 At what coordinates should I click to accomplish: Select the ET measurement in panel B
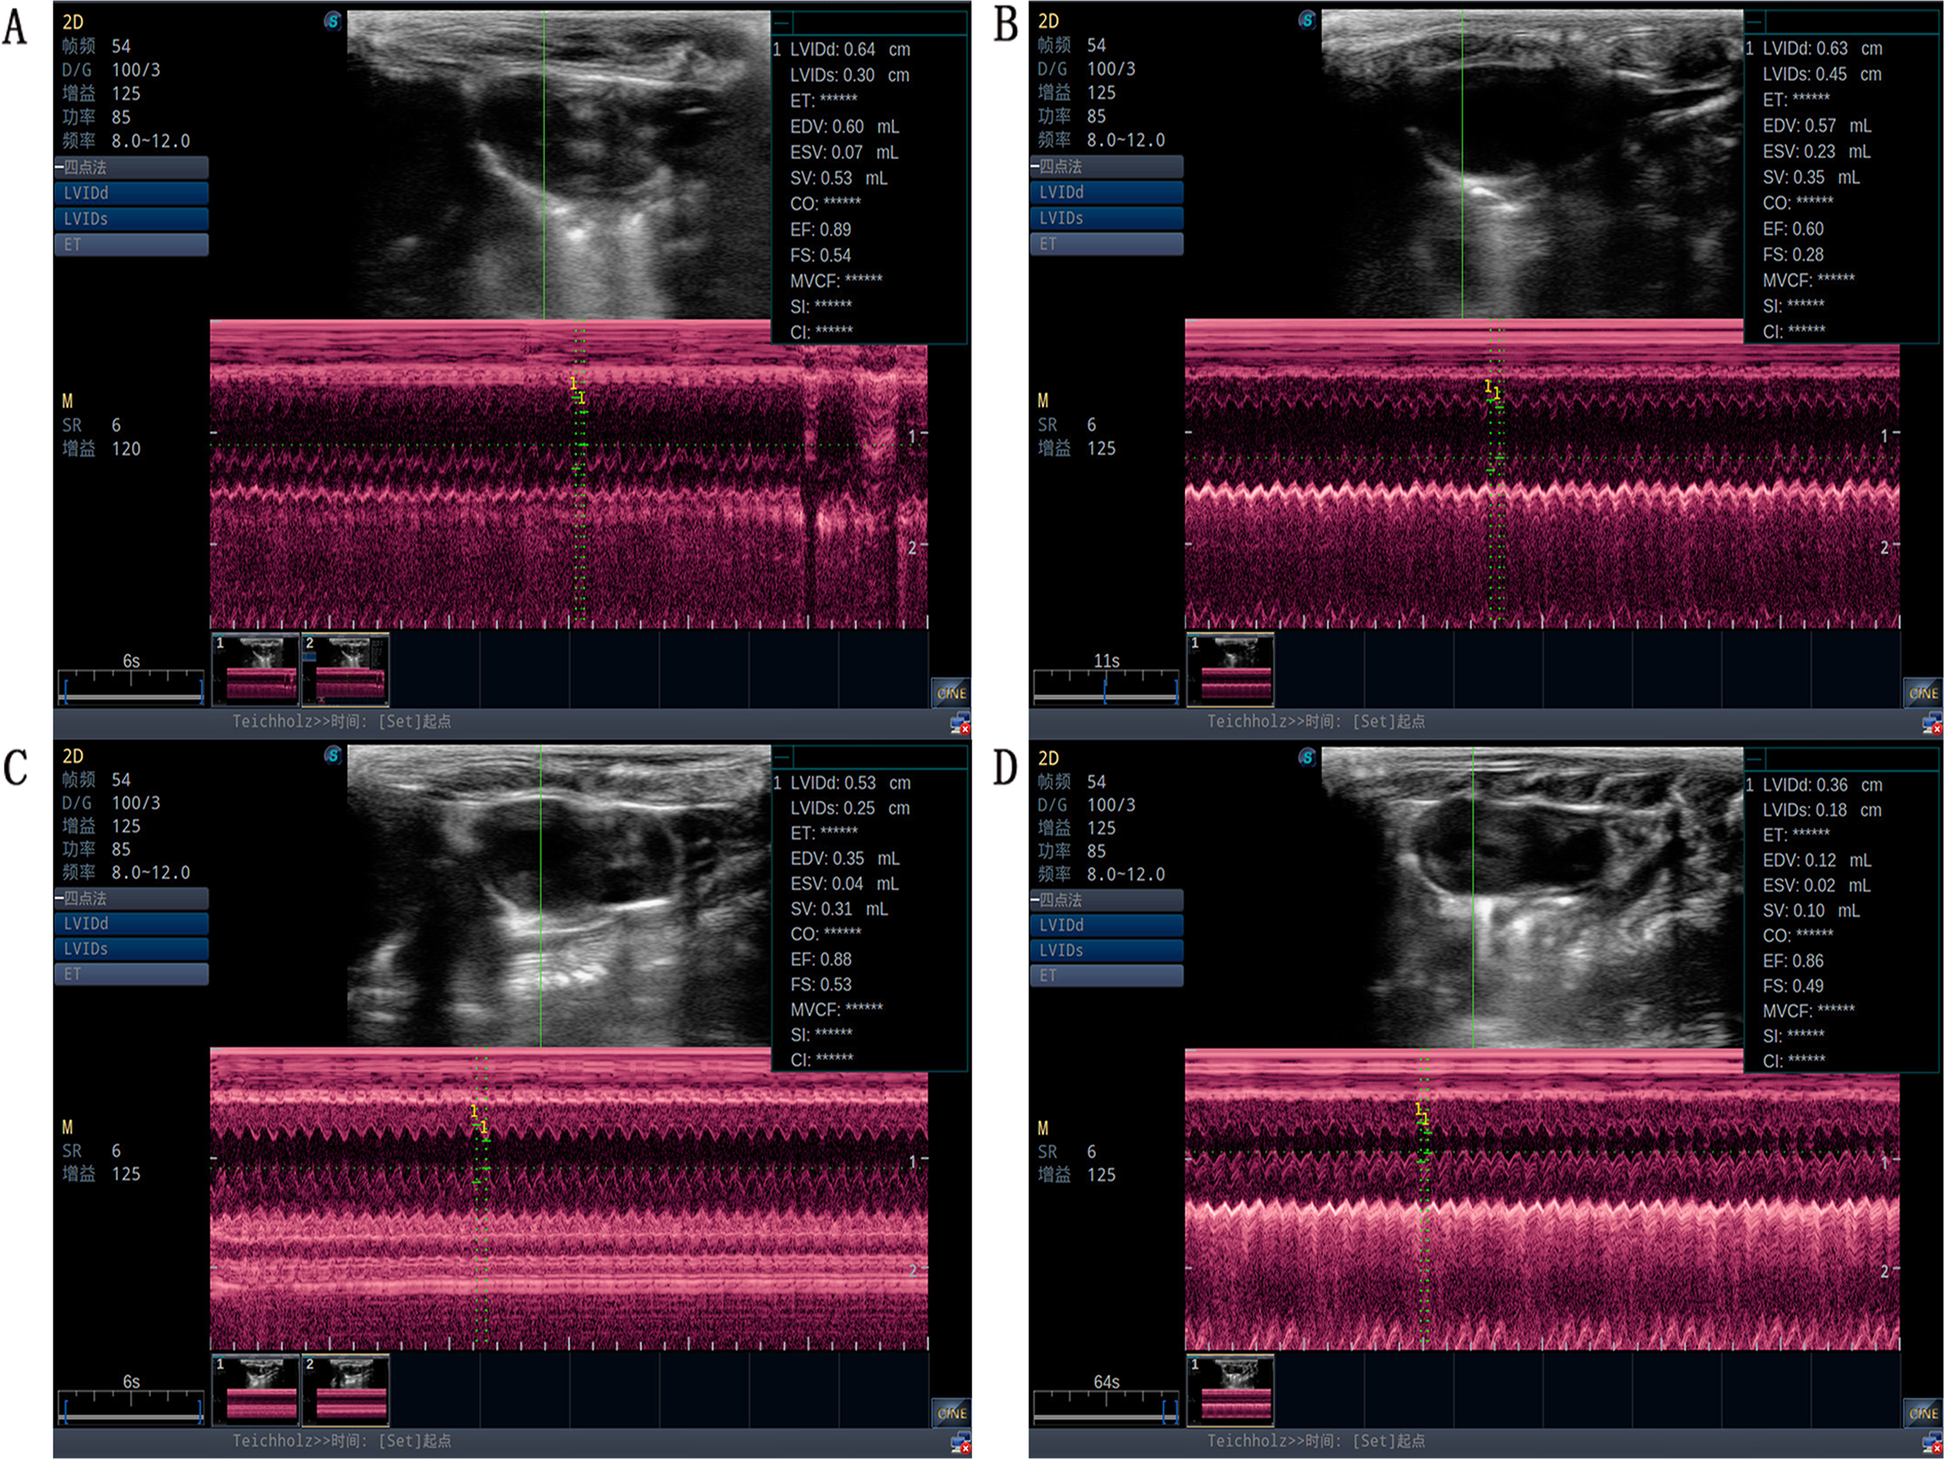tap(1106, 244)
